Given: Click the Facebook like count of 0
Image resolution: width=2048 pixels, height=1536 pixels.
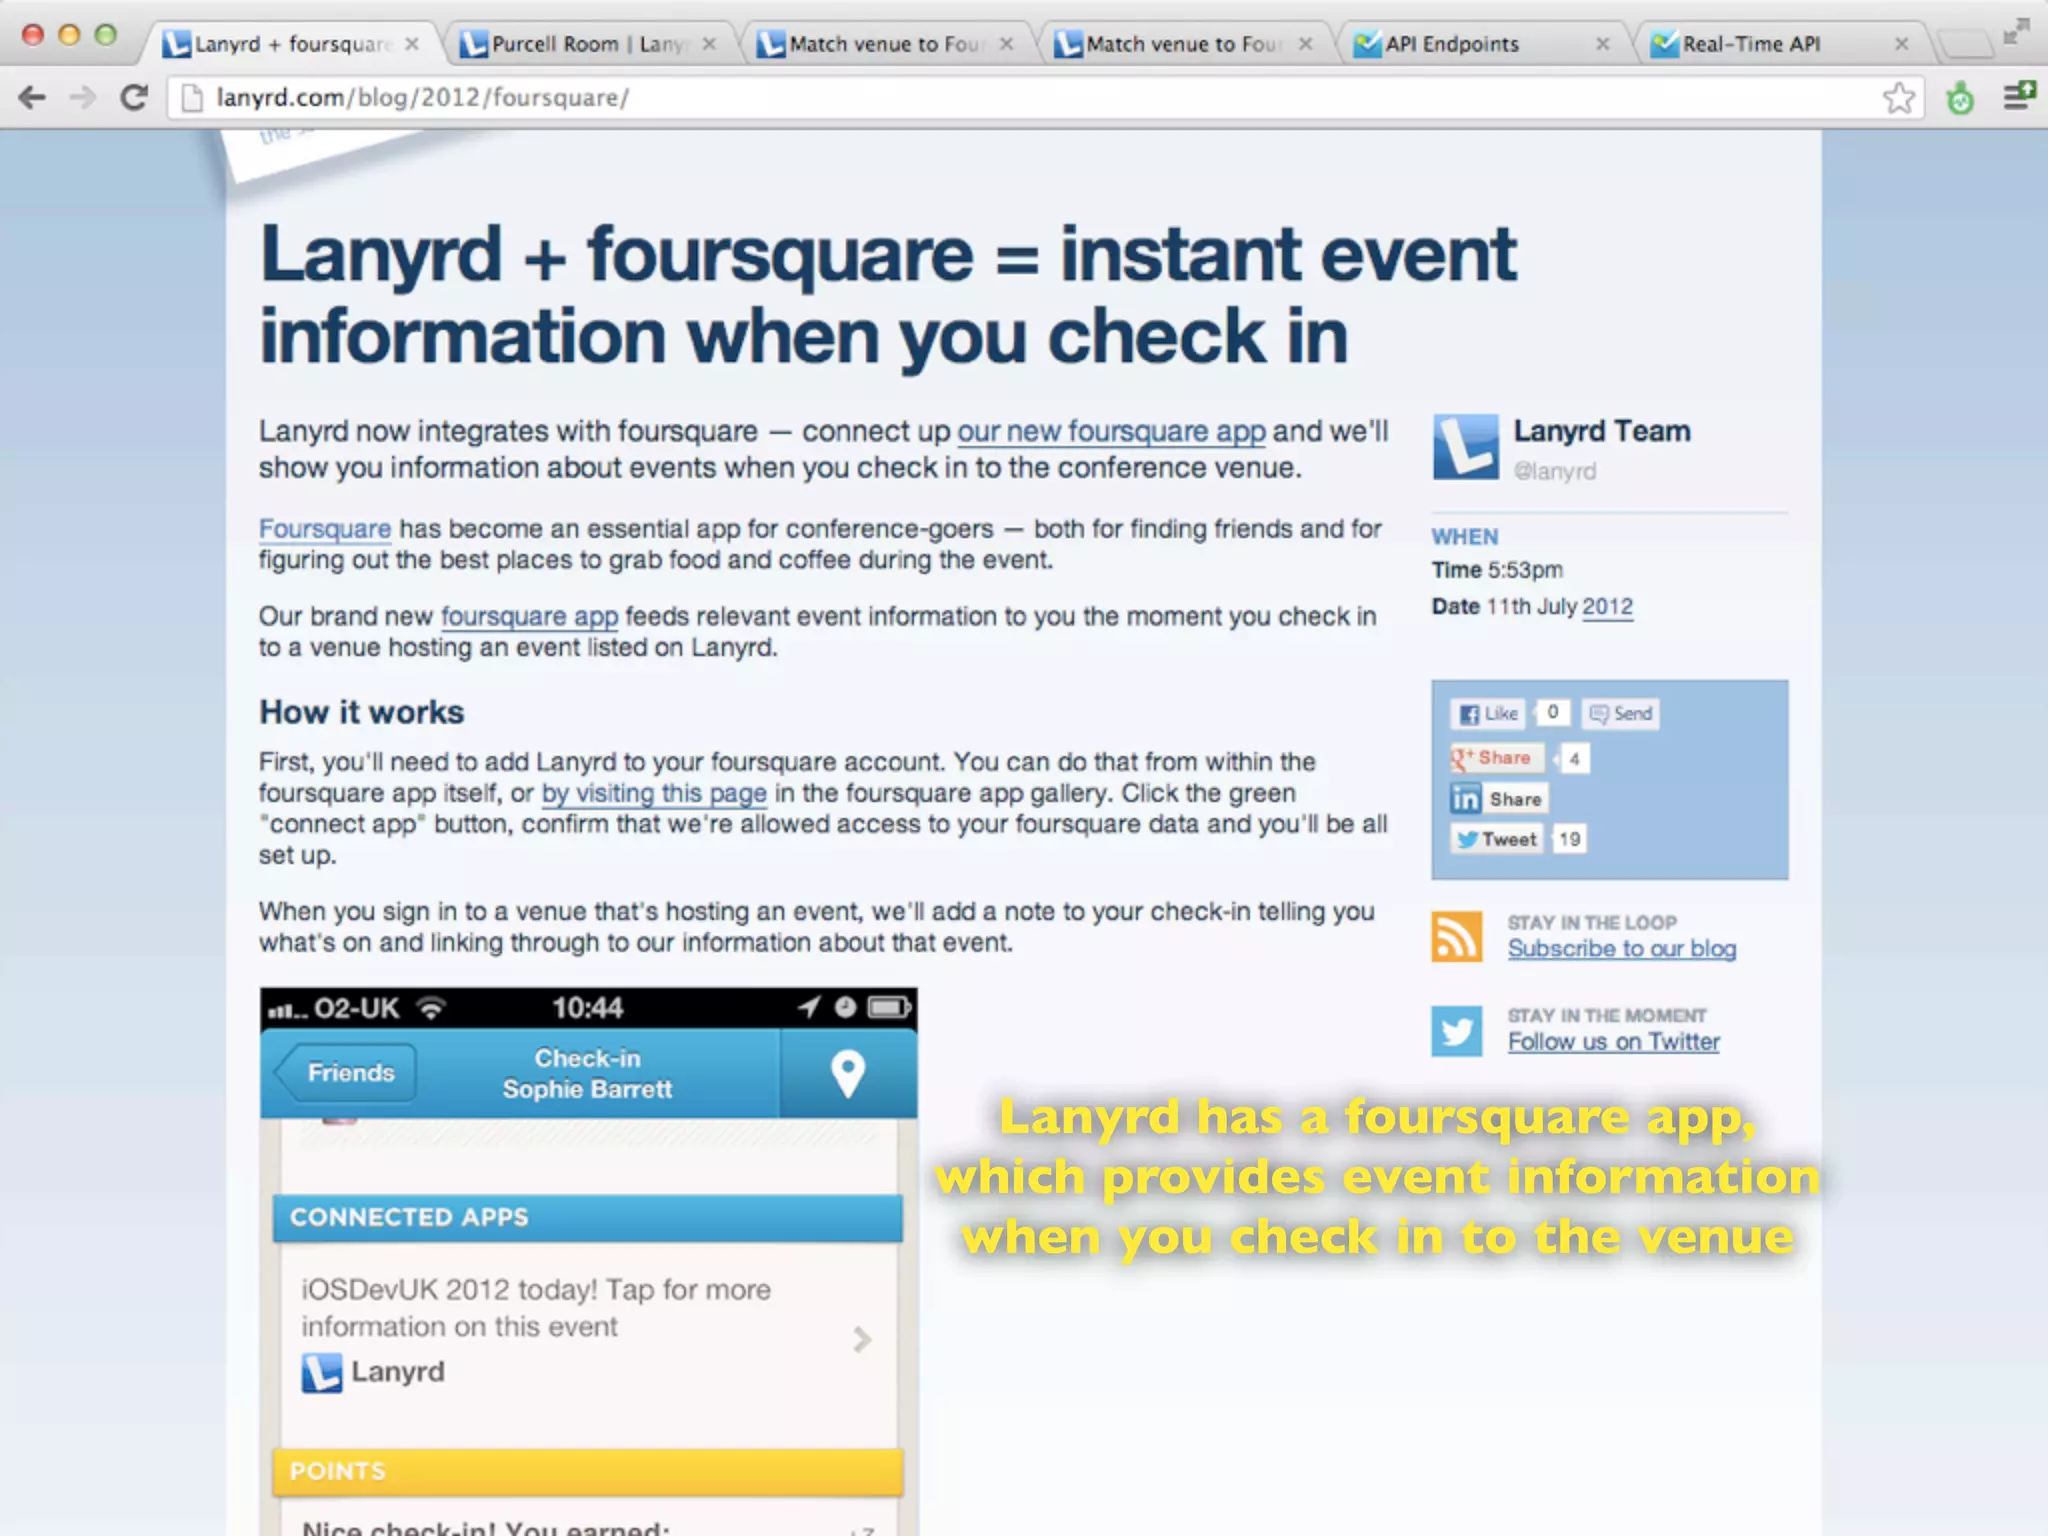Looking at the screenshot, I should 1552,712.
